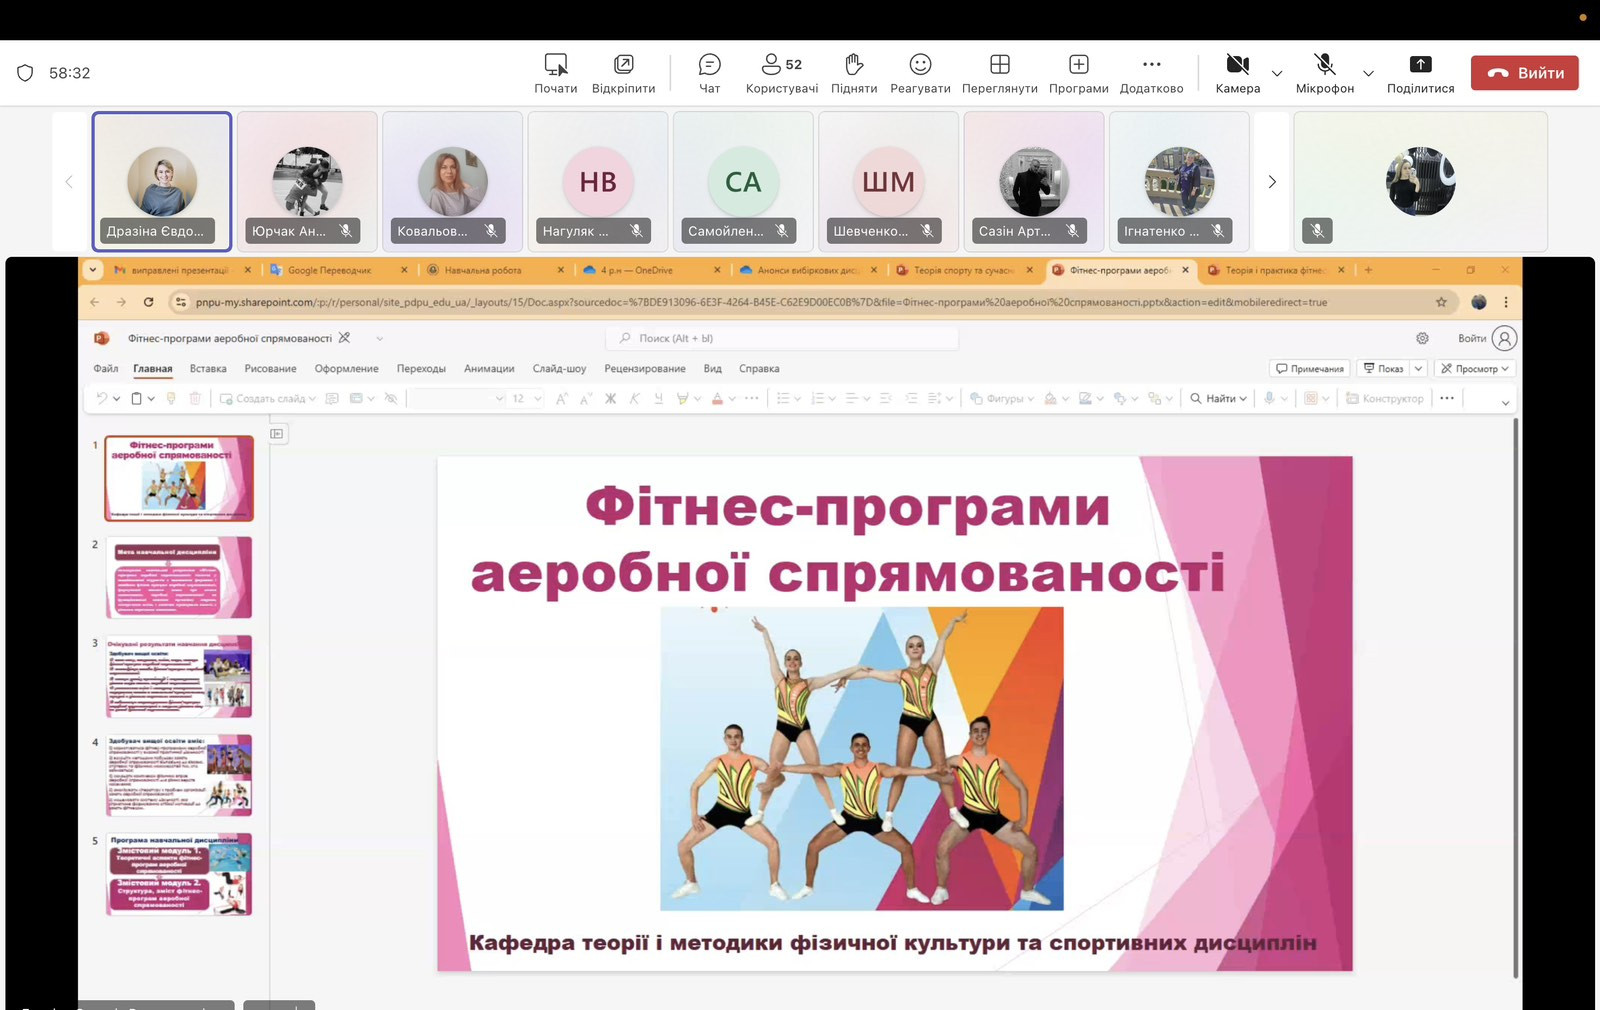Select slide 3 thumbnail in the panel
The image size is (1600, 1010).
pyautogui.click(x=179, y=676)
